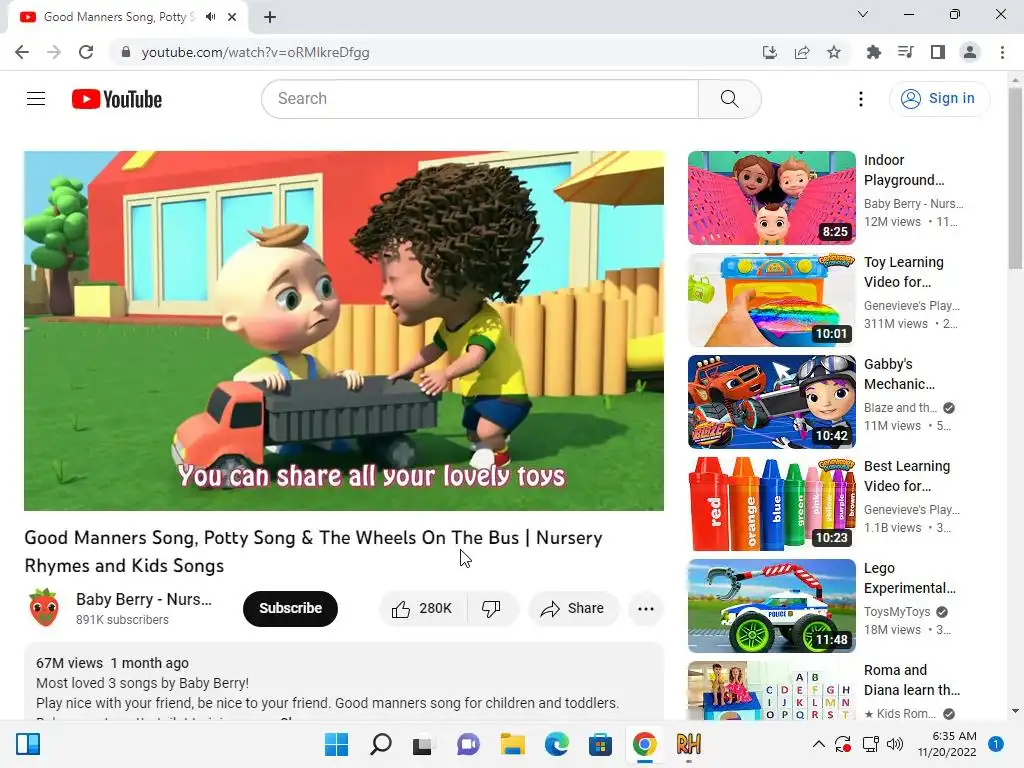The image size is (1024, 768).
Task: Share the current video
Action: [573, 609]
